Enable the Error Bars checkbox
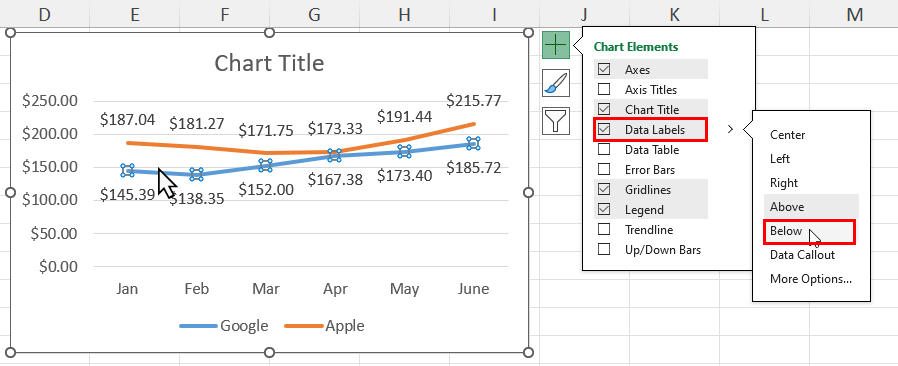This screenshot has width=898, height=366. point(604,170)
